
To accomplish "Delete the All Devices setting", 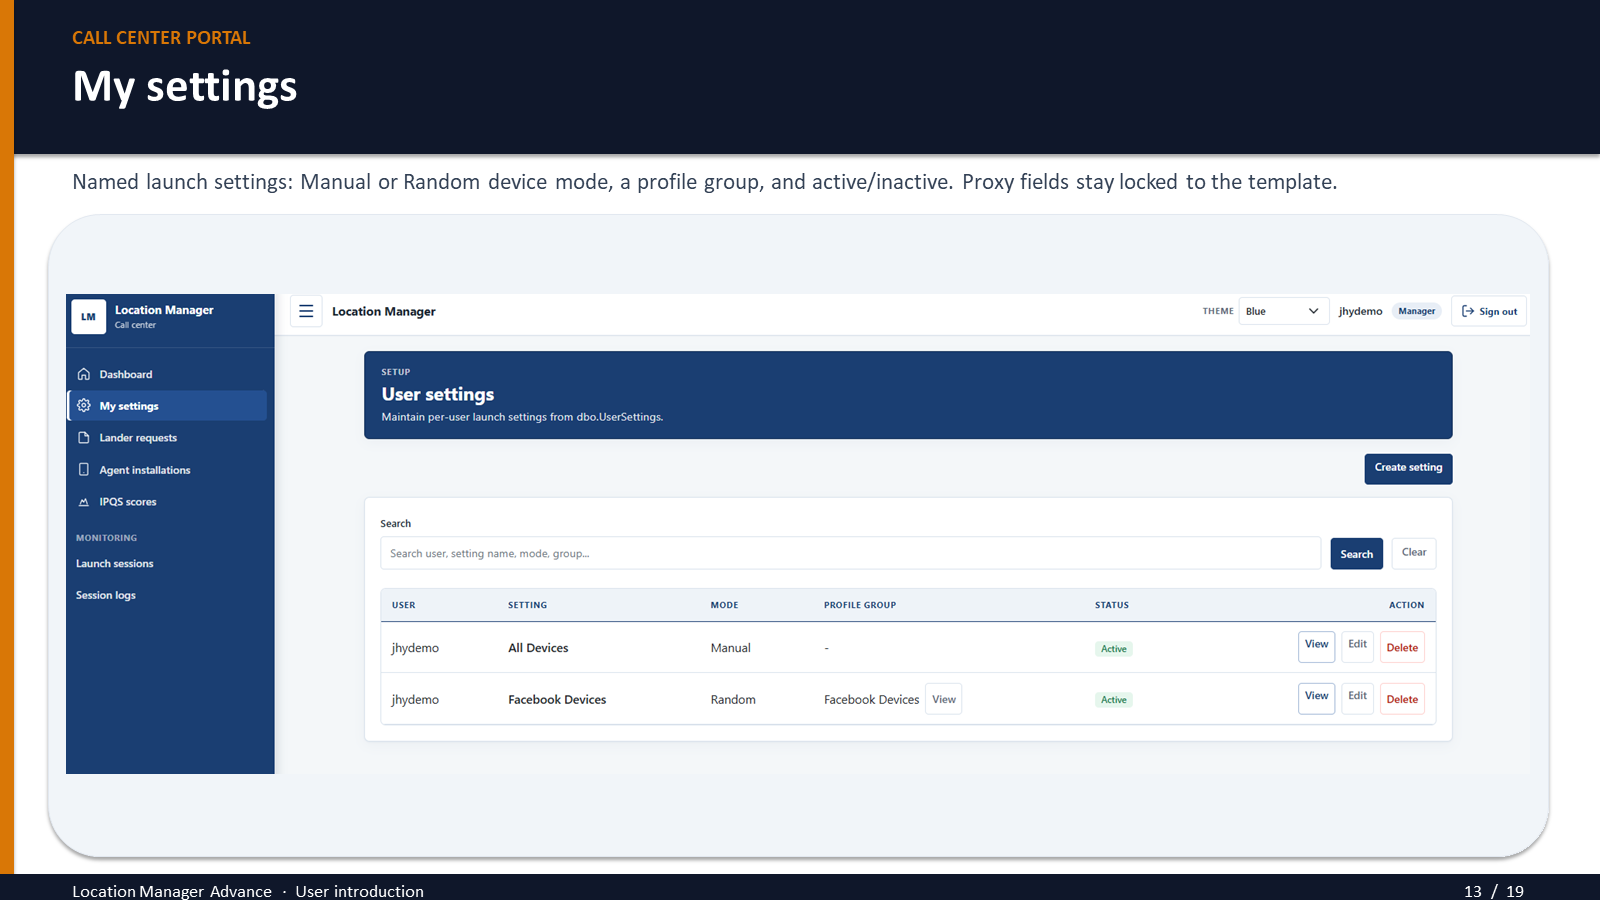I will click(x=1402, y=647).
